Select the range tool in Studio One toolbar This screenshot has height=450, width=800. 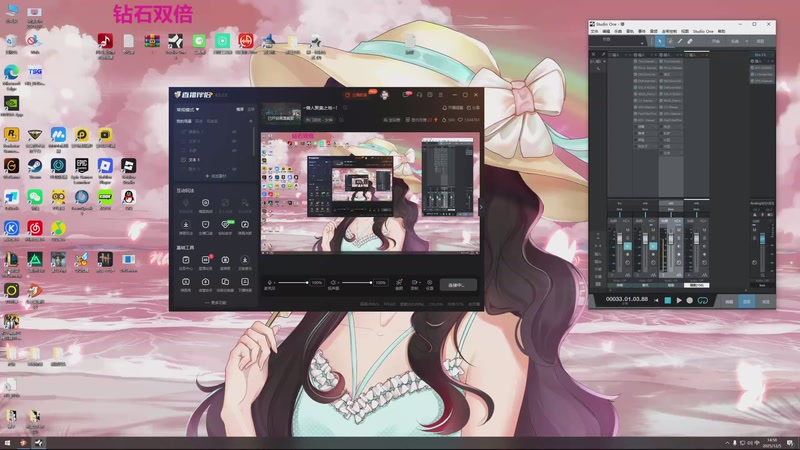pos(670,41)
